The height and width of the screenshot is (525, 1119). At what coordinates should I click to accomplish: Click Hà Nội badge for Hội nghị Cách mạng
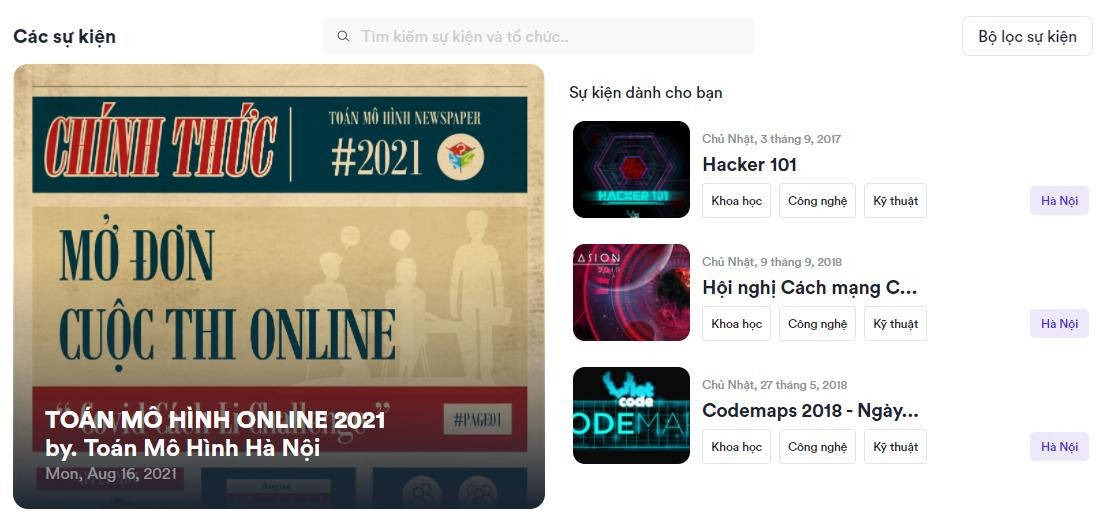[1059, 324]
